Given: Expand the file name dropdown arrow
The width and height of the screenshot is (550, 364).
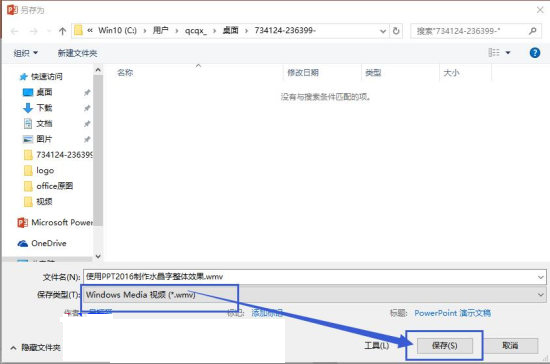Looking at the screenshot, I should [540, 277].
